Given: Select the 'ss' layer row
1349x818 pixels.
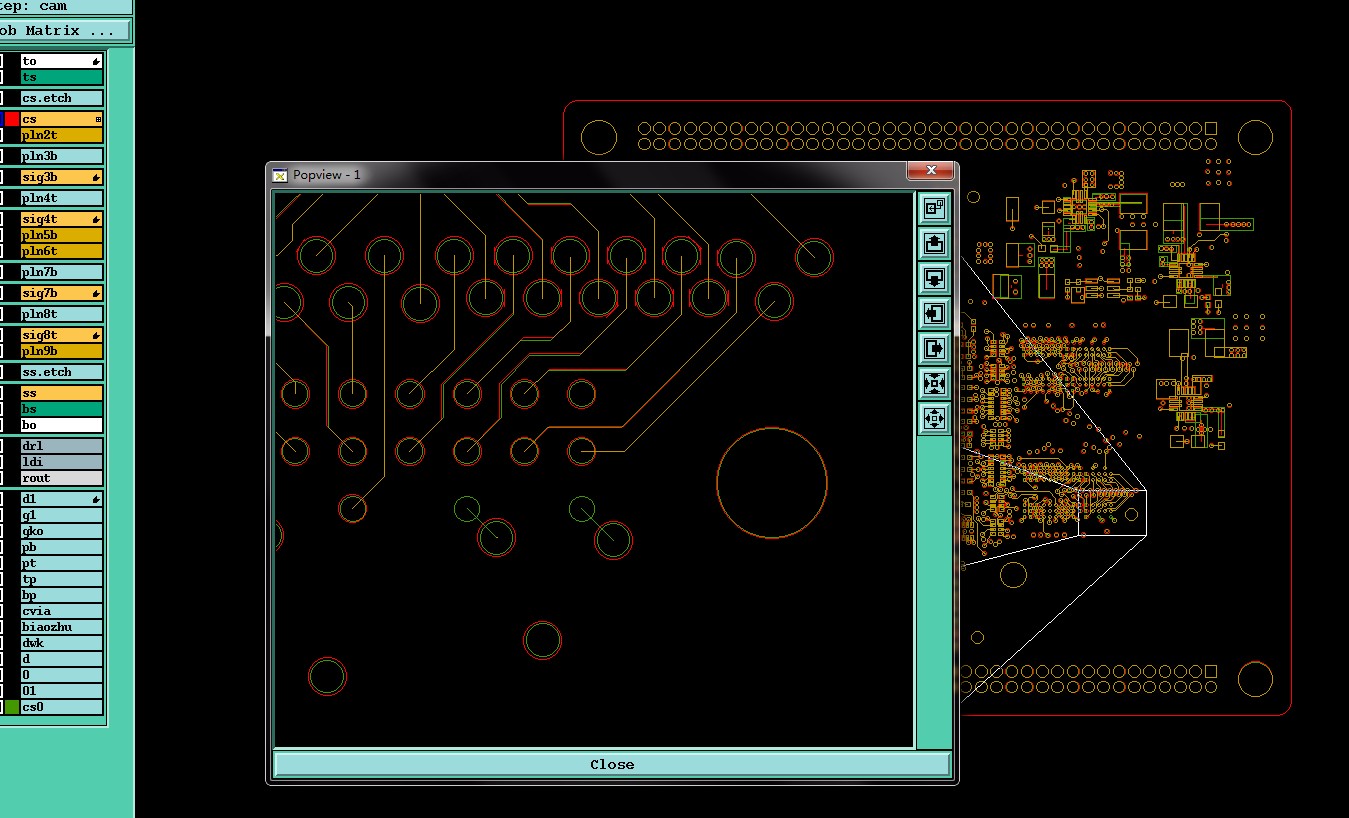Looking at the screenshot, I should [x=62, y=393].
